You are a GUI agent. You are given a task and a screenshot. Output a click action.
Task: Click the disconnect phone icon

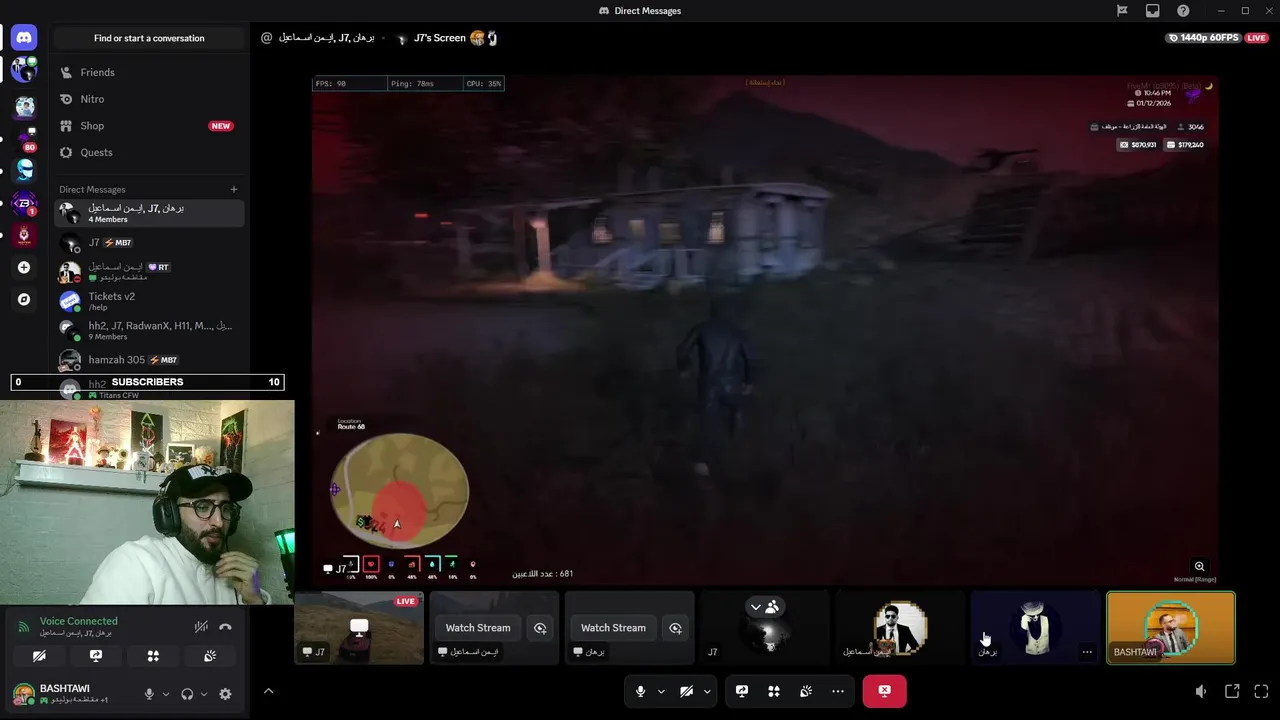pos(225,627)
